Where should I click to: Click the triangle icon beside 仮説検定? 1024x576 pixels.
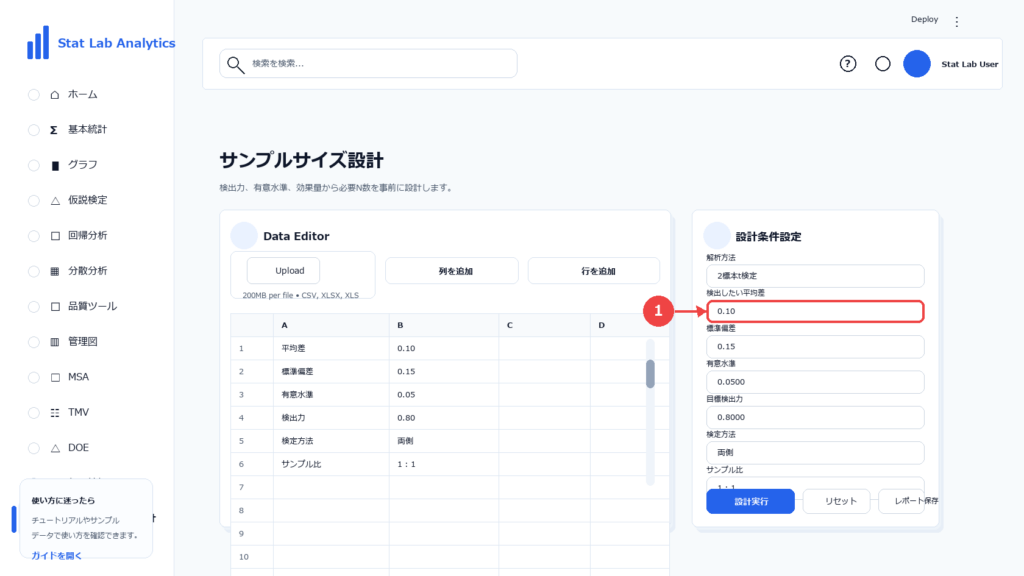55,200
